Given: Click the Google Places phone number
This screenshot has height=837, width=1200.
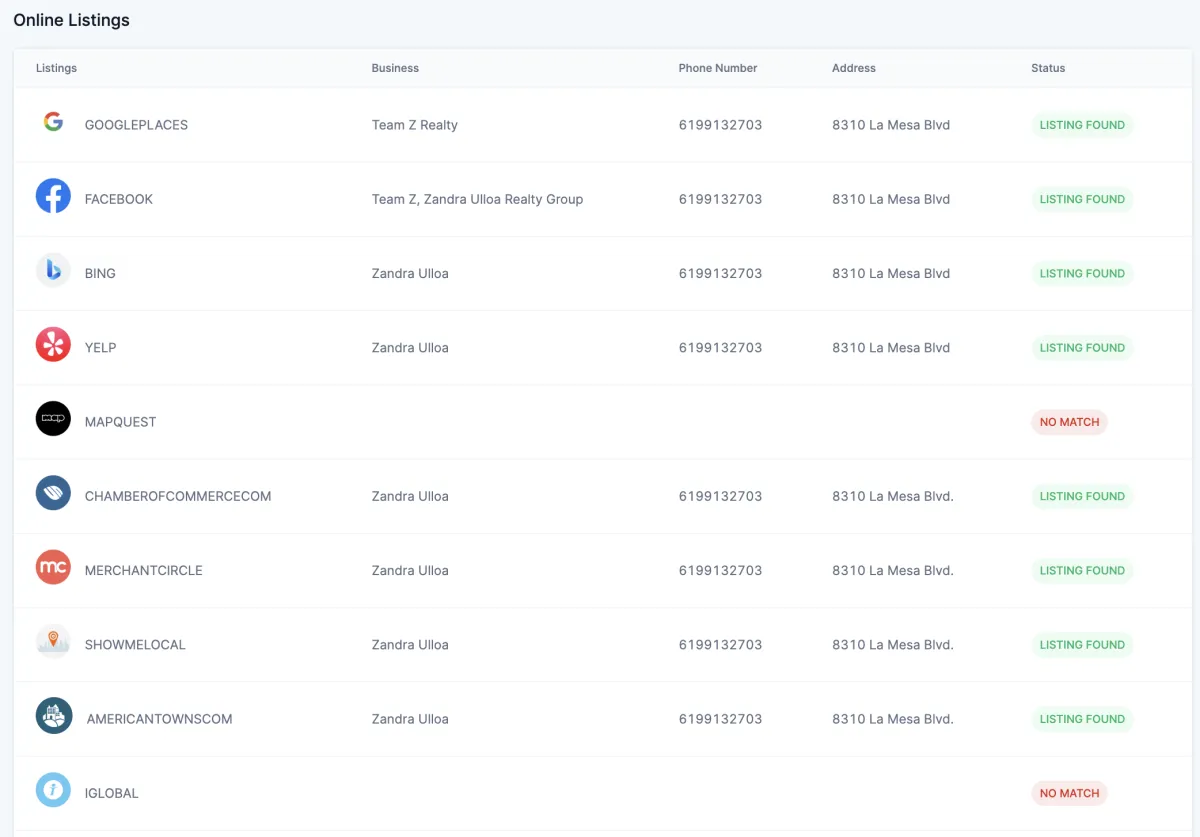Looking at the screenshot, I should point(720,125).
